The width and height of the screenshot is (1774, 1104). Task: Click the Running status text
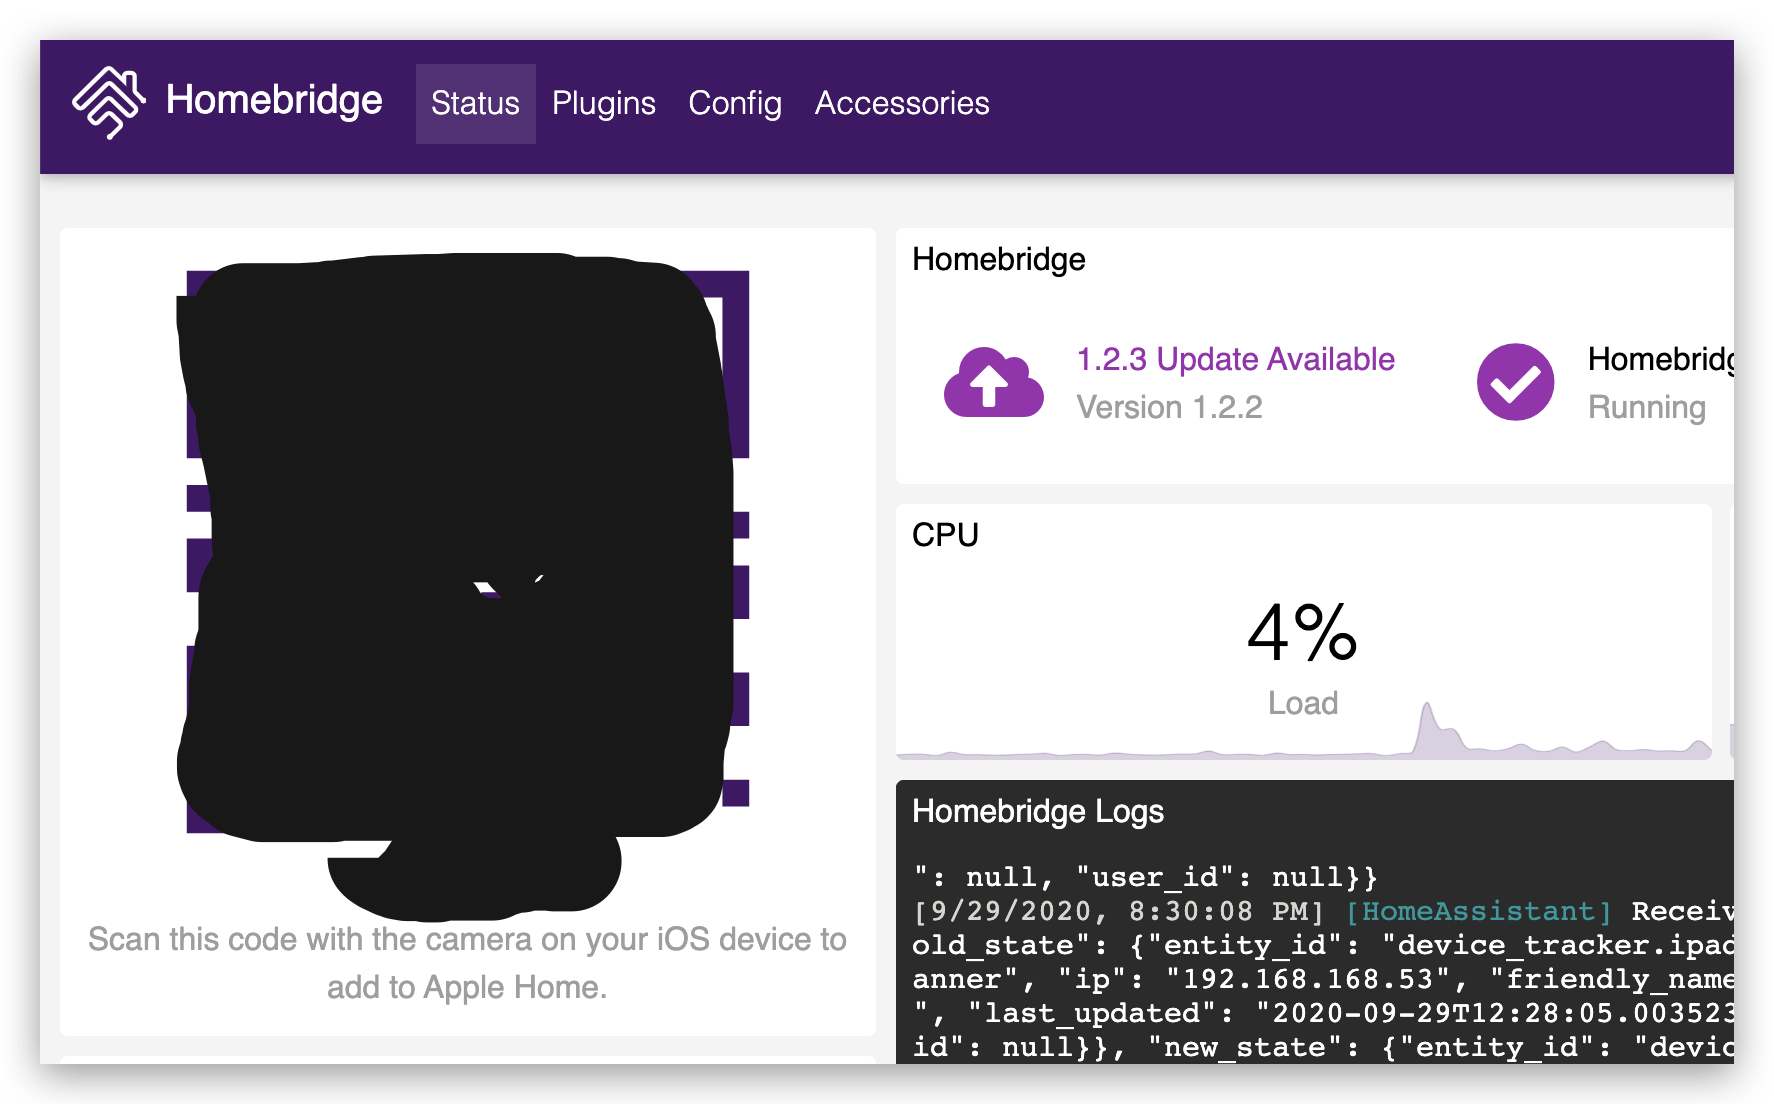(x=1647, y=407)
